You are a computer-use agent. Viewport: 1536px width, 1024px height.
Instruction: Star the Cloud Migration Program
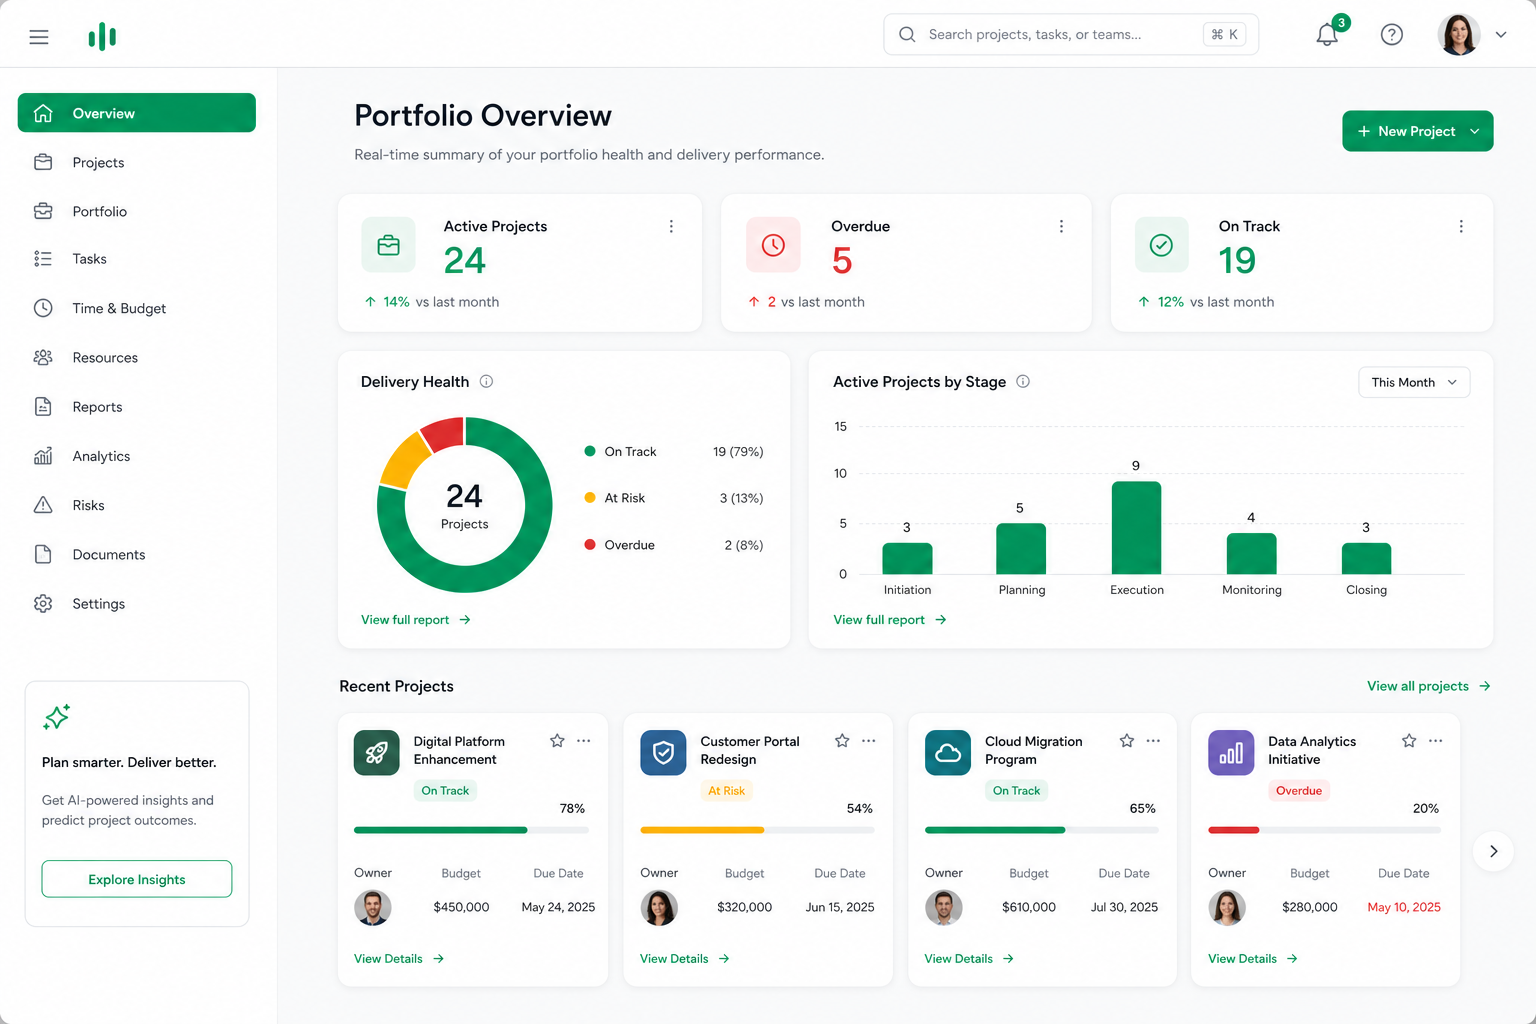point(1127,741)
